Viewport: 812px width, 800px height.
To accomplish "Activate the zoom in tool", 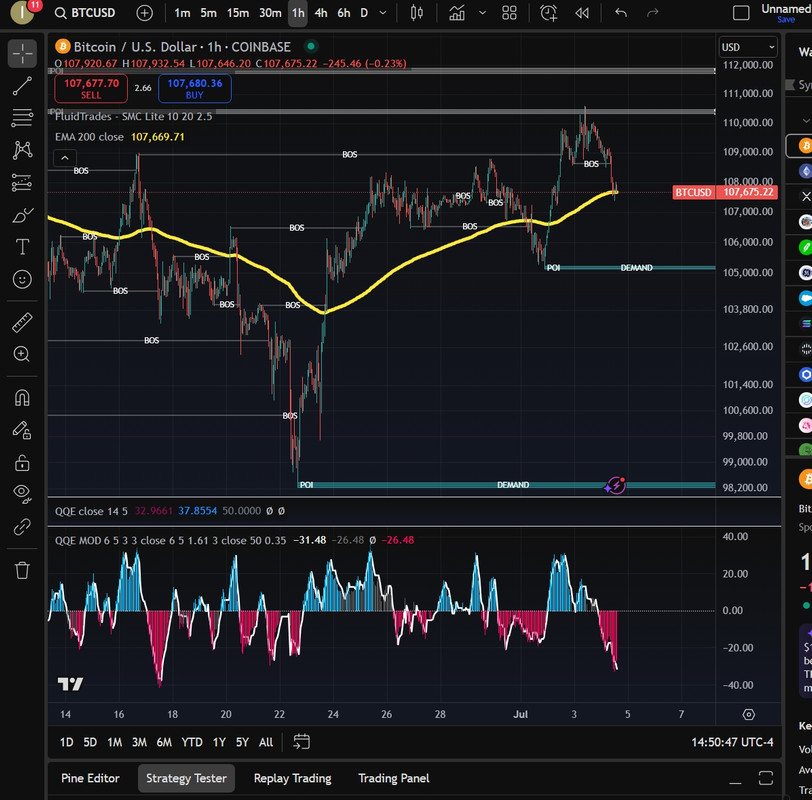I will [x=22, y=354].
